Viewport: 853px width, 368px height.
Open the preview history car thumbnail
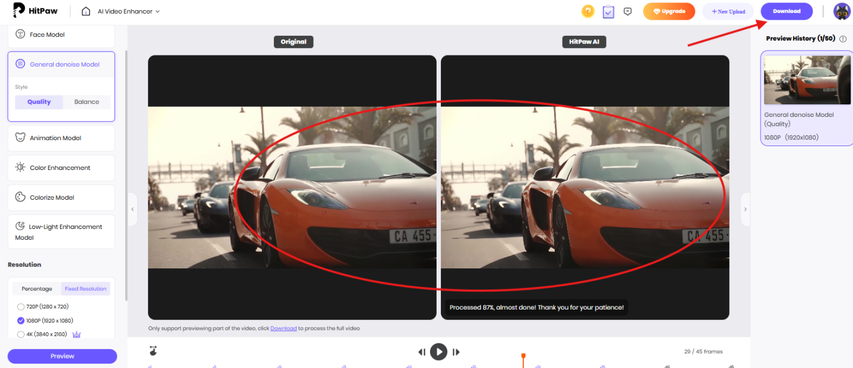807,79
